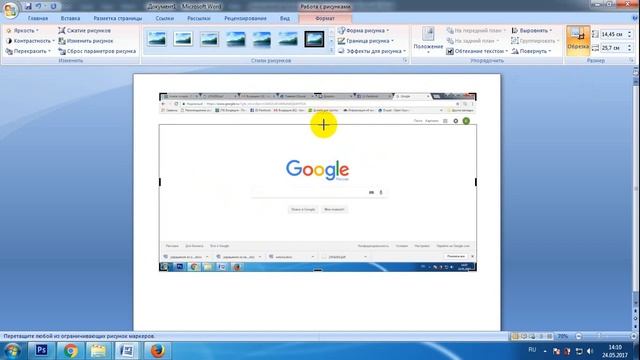Image resolution: width=640 pixels, height=360 pixels.
Task: Click Сжатие рисунков (Compress Pictures)
Action: (x=84, y=31)
